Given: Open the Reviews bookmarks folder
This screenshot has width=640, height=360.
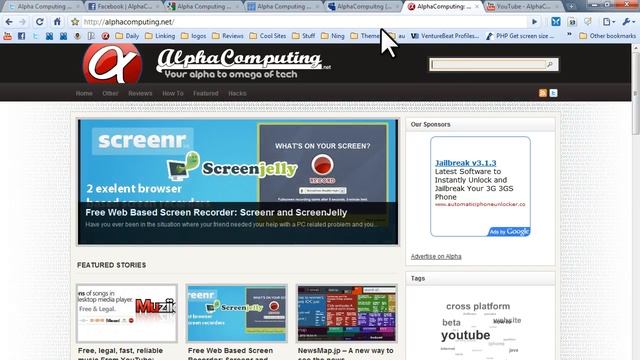Looking at the screenshot, I should (227, 36).
